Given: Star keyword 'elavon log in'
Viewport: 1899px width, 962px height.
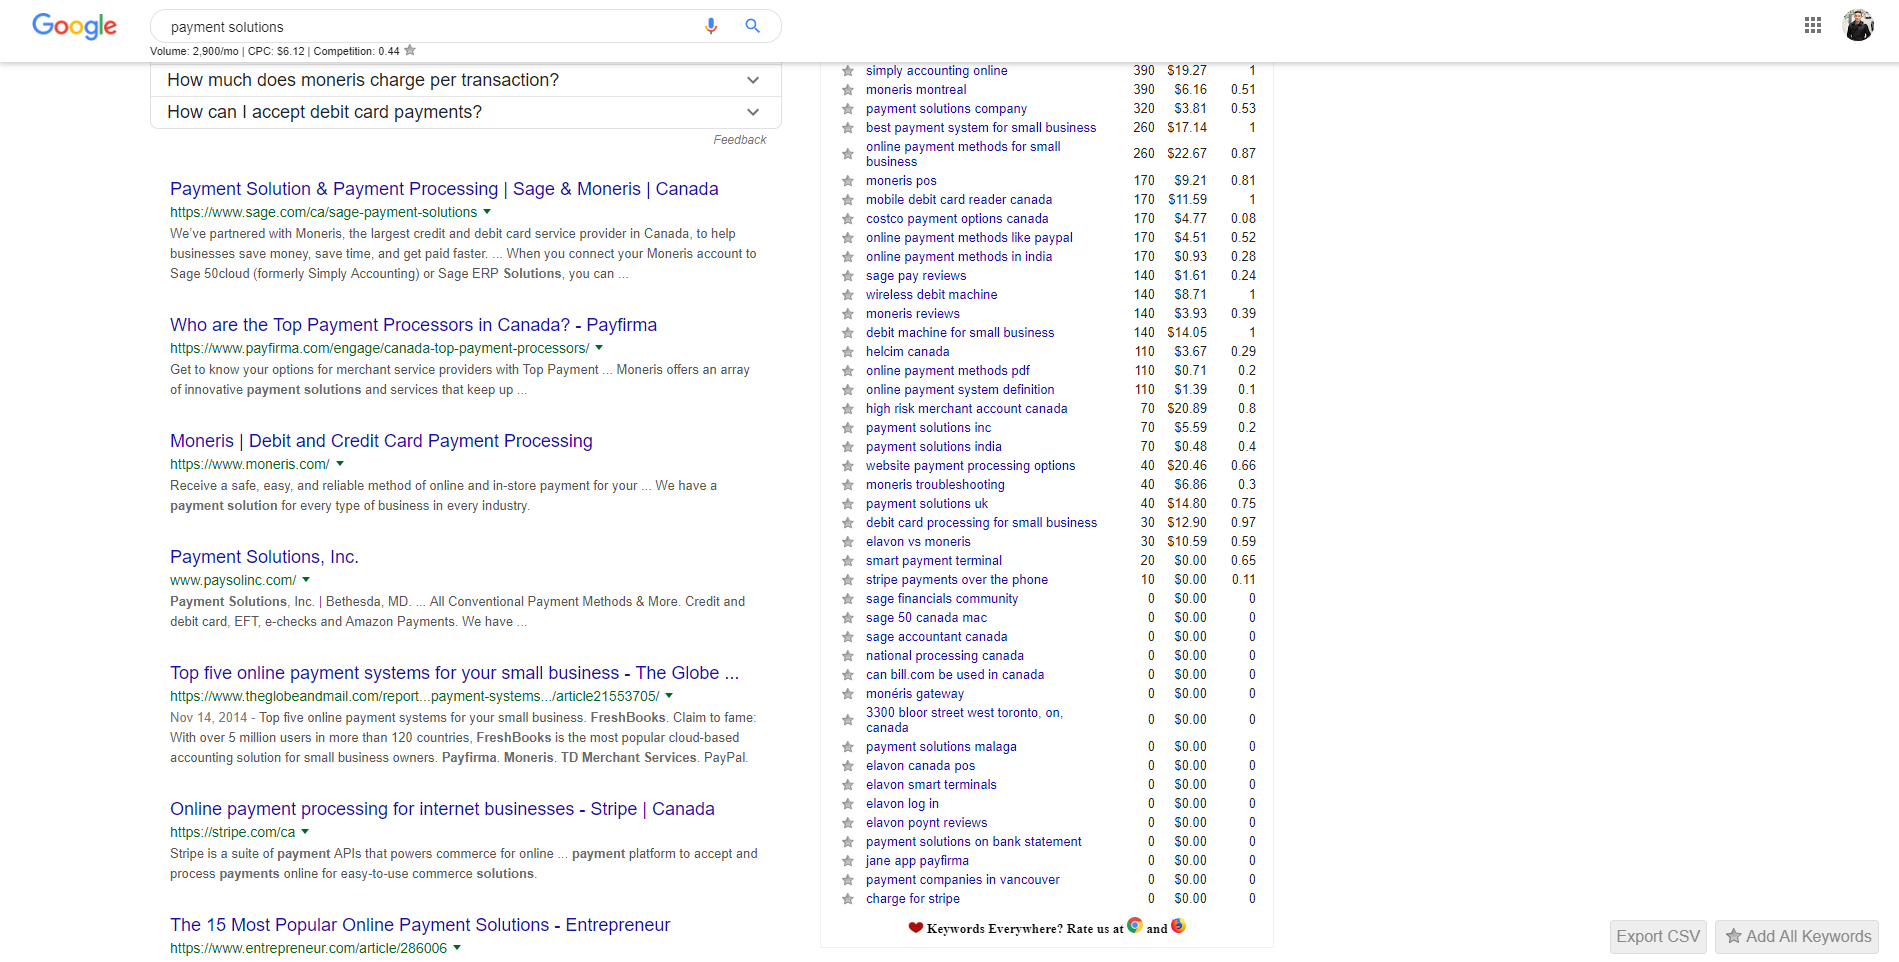Looking at the screenshot, I should click(848, 804).
